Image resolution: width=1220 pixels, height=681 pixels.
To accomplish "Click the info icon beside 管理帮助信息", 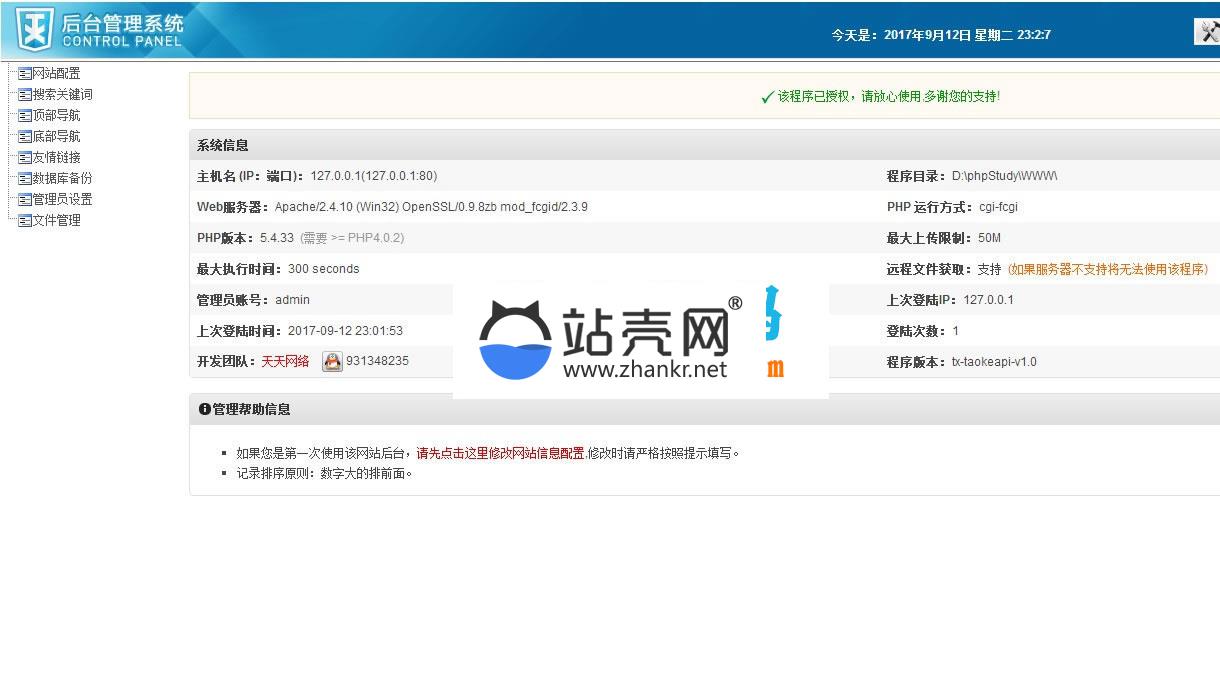I will [x=204, y=409].
